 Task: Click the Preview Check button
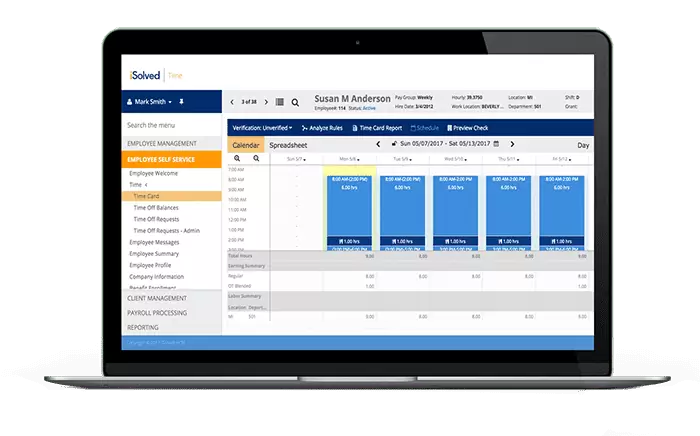point(468,128)
